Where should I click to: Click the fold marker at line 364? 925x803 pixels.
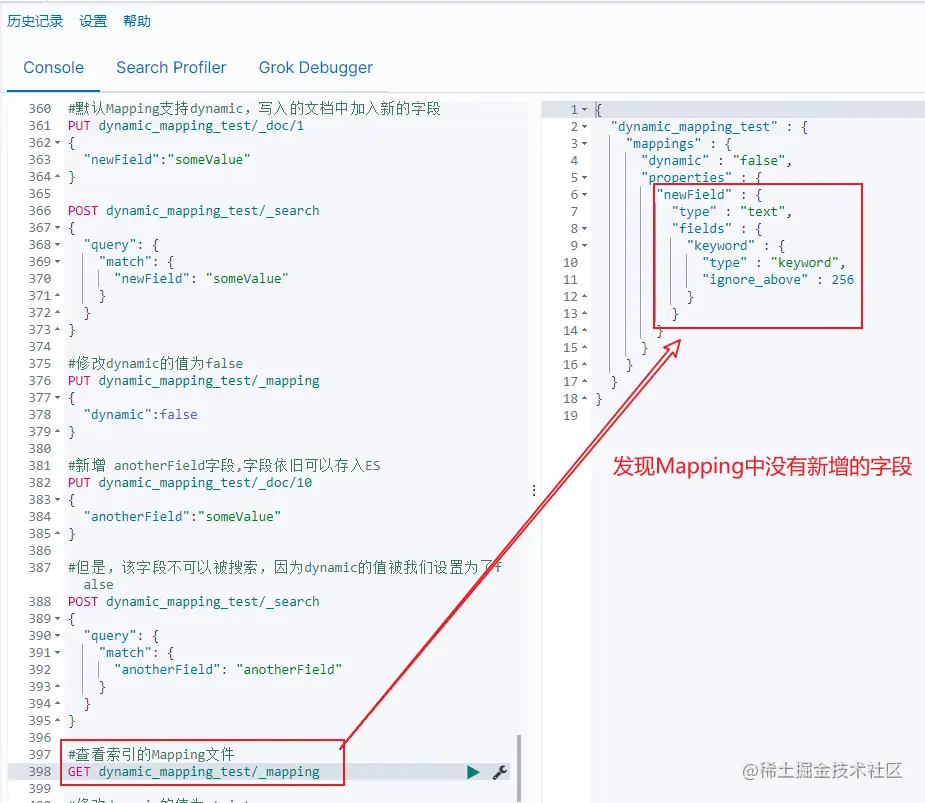click(58, 176)
